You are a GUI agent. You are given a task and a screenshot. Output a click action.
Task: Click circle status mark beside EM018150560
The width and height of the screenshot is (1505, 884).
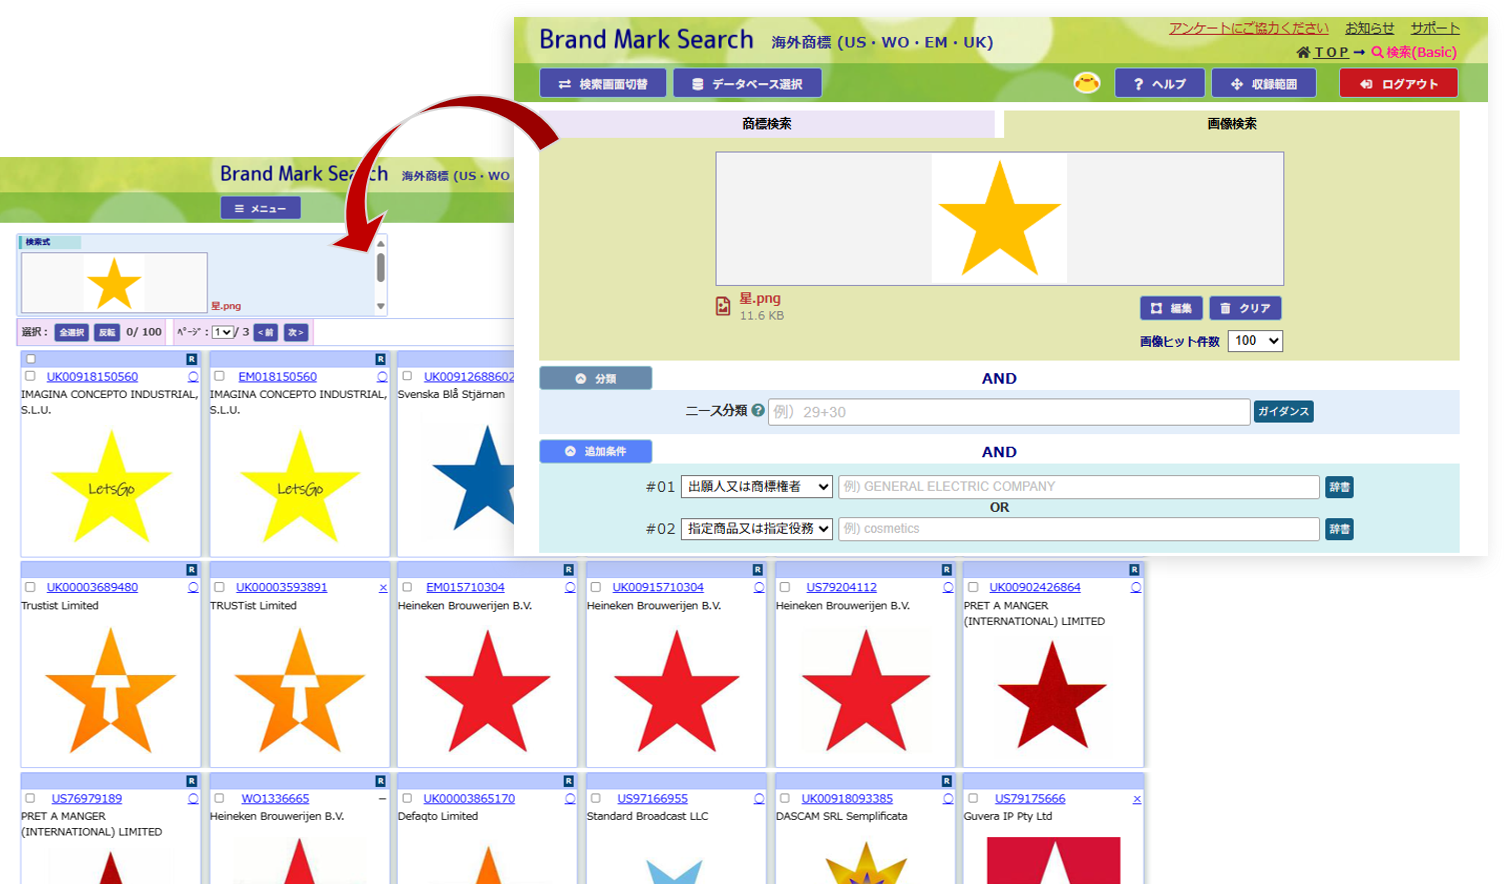pyautogui.click(x=382, y=377)
